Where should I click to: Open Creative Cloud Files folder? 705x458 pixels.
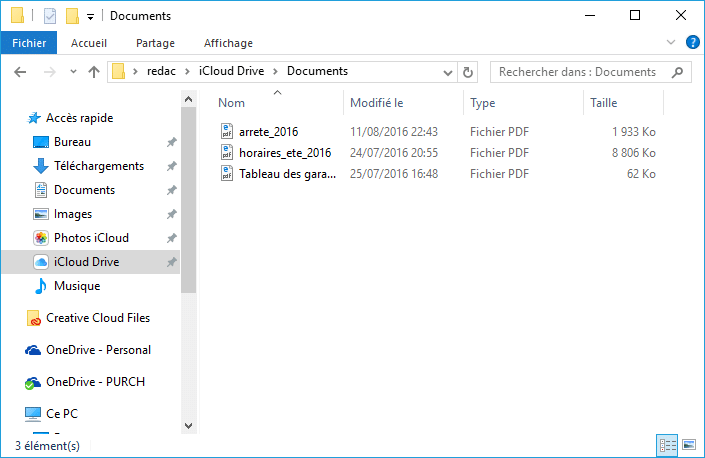point(88,318)
